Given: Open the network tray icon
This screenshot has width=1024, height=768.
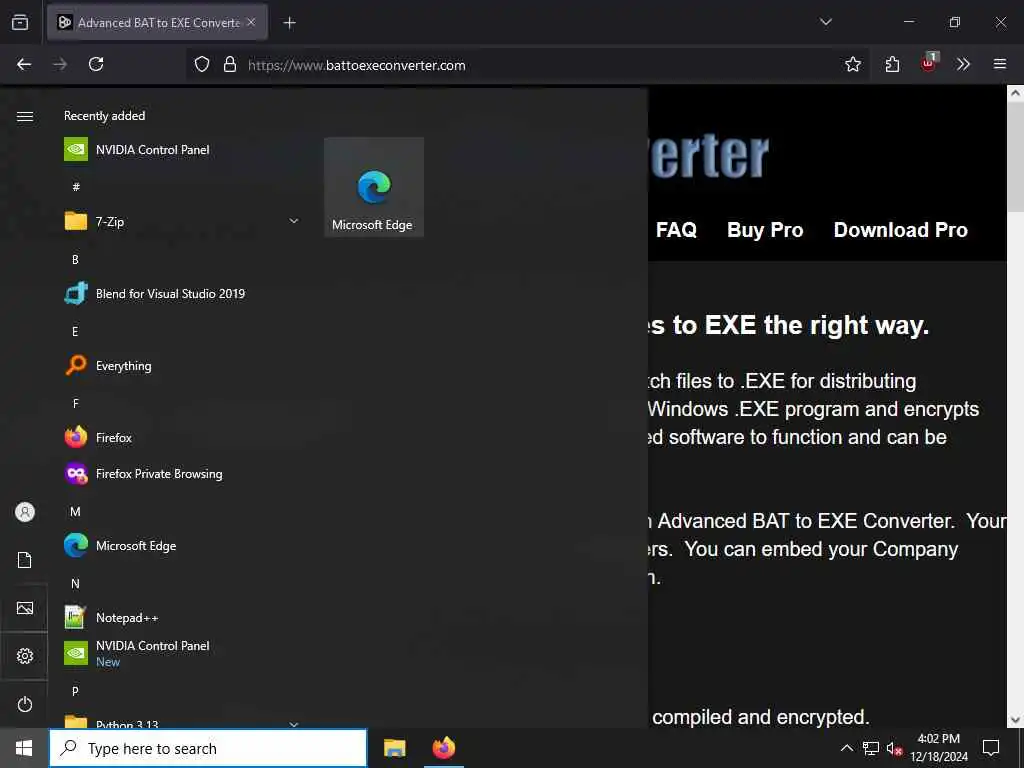Looking at the screenshot, I should click(871, 748).
